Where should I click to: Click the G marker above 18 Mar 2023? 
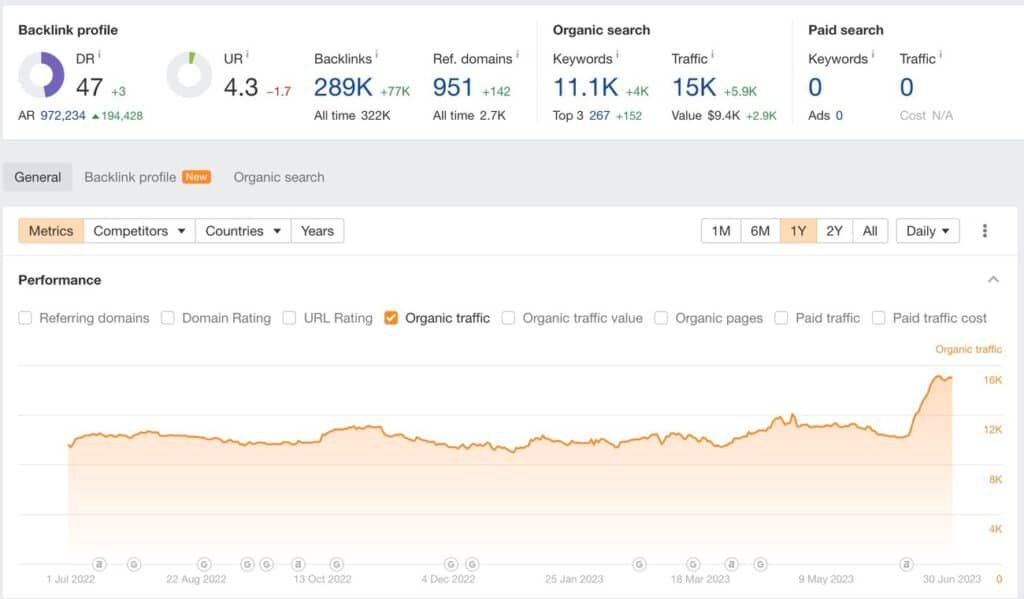click(x=694, y=564)
